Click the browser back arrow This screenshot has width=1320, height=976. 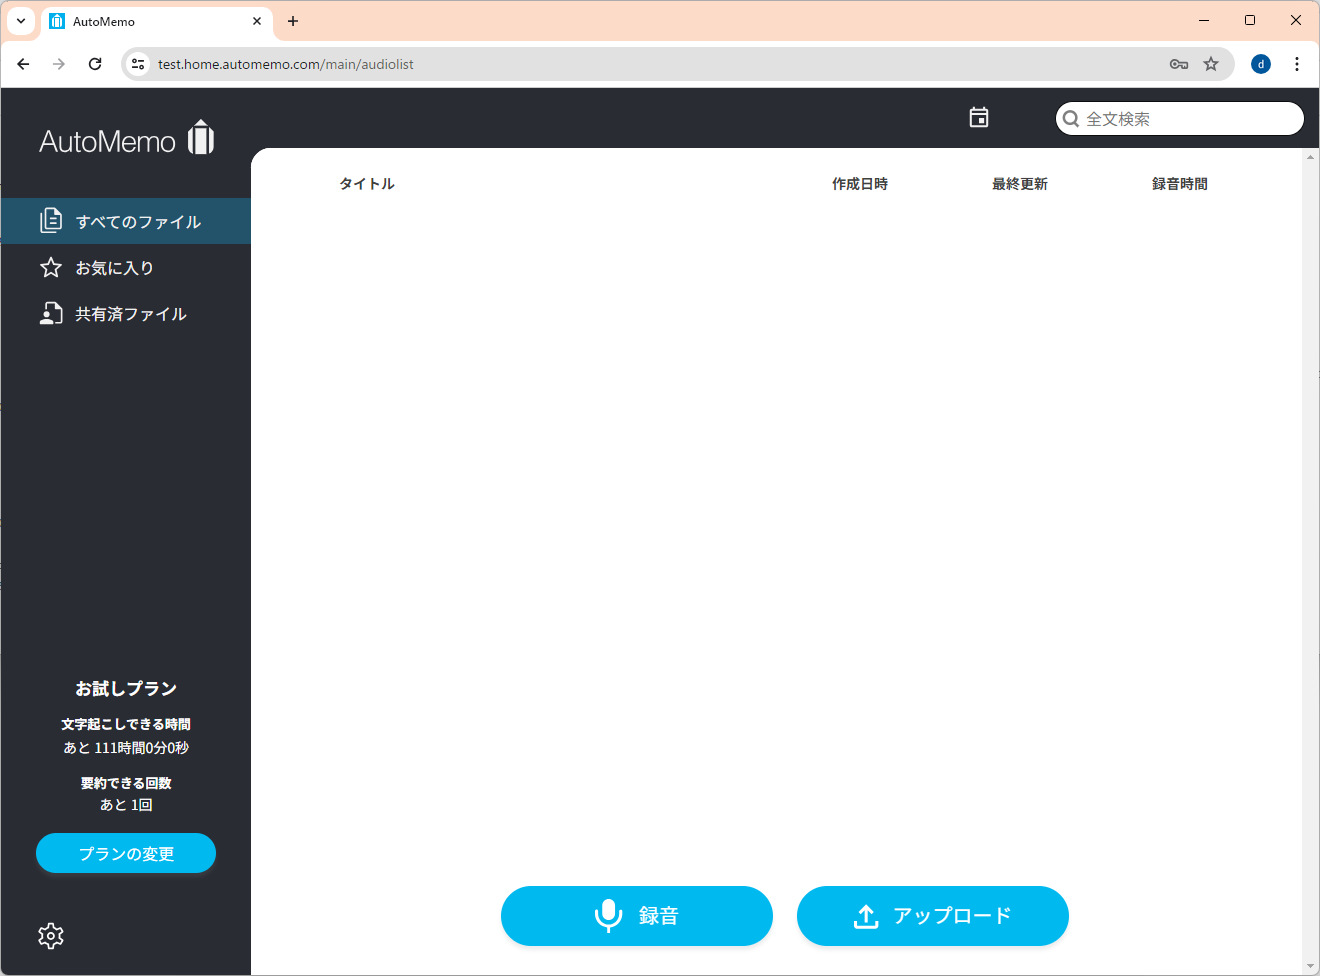(x=23, y=64)
